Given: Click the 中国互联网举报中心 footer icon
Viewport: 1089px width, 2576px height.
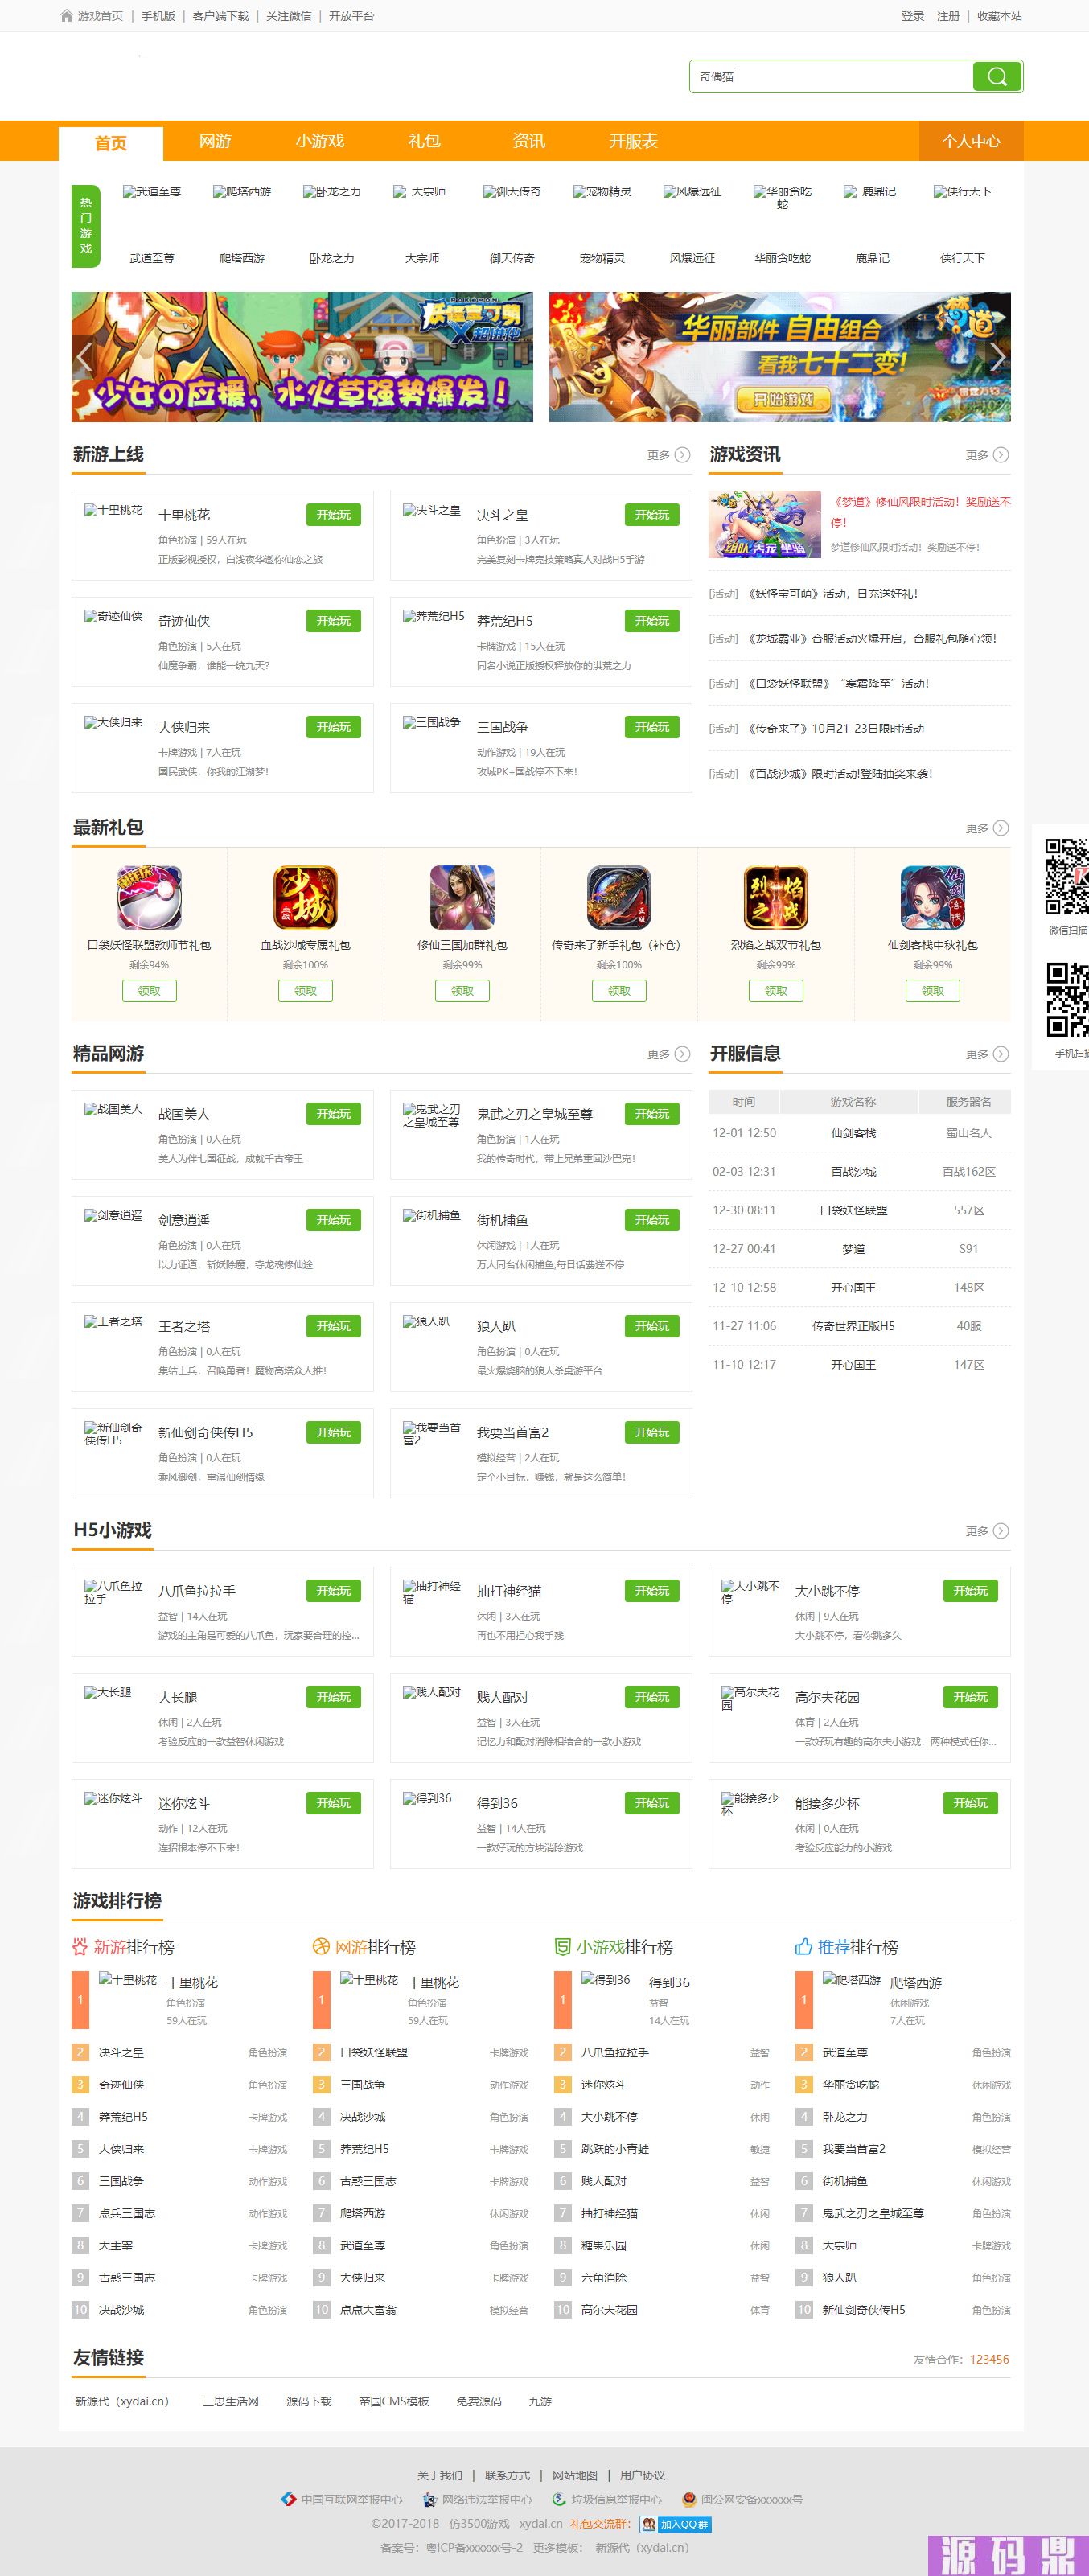Looking at the screenshot, I should click(x=288, y=2499).
